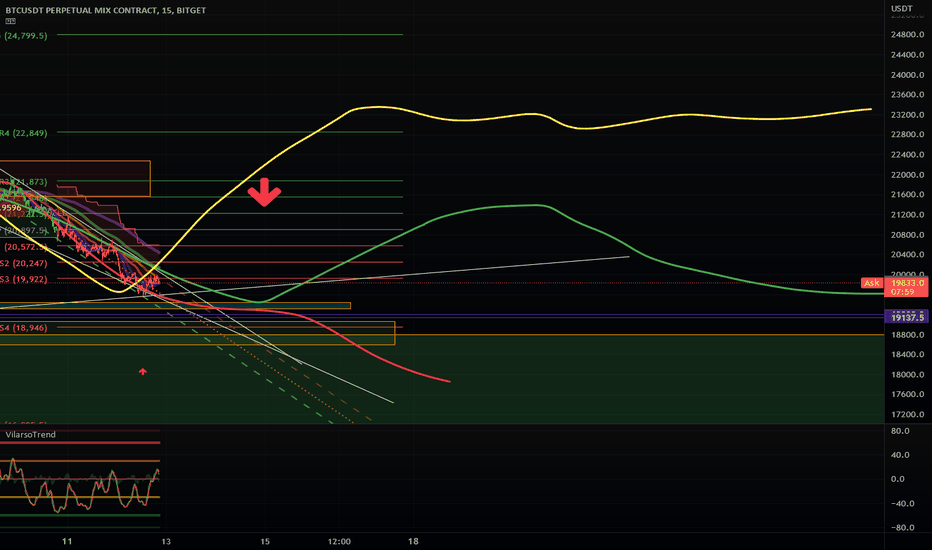Click the 18800.0 price axis value
This screenshot has height=550, width=932.
click(908, 335)
